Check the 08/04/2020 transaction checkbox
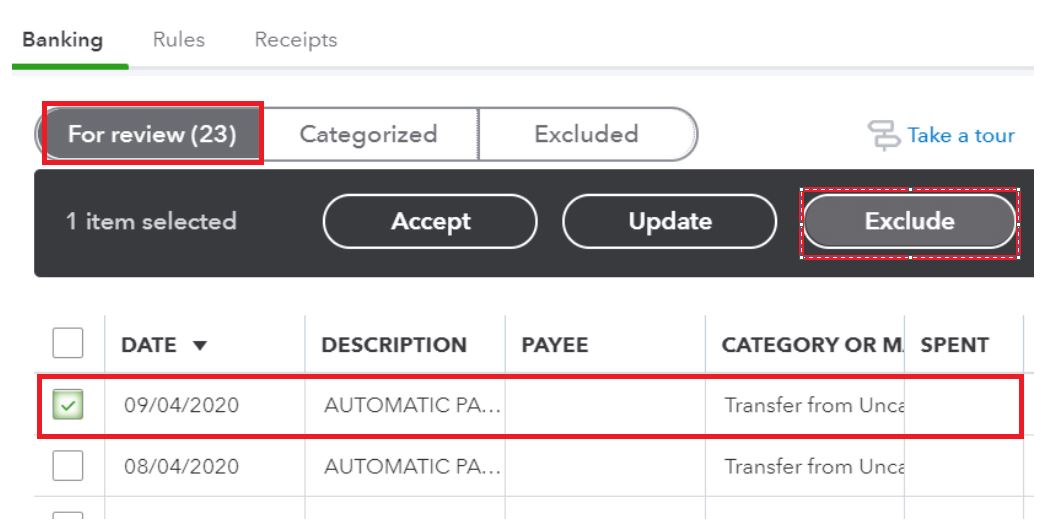 click(67, 467)
